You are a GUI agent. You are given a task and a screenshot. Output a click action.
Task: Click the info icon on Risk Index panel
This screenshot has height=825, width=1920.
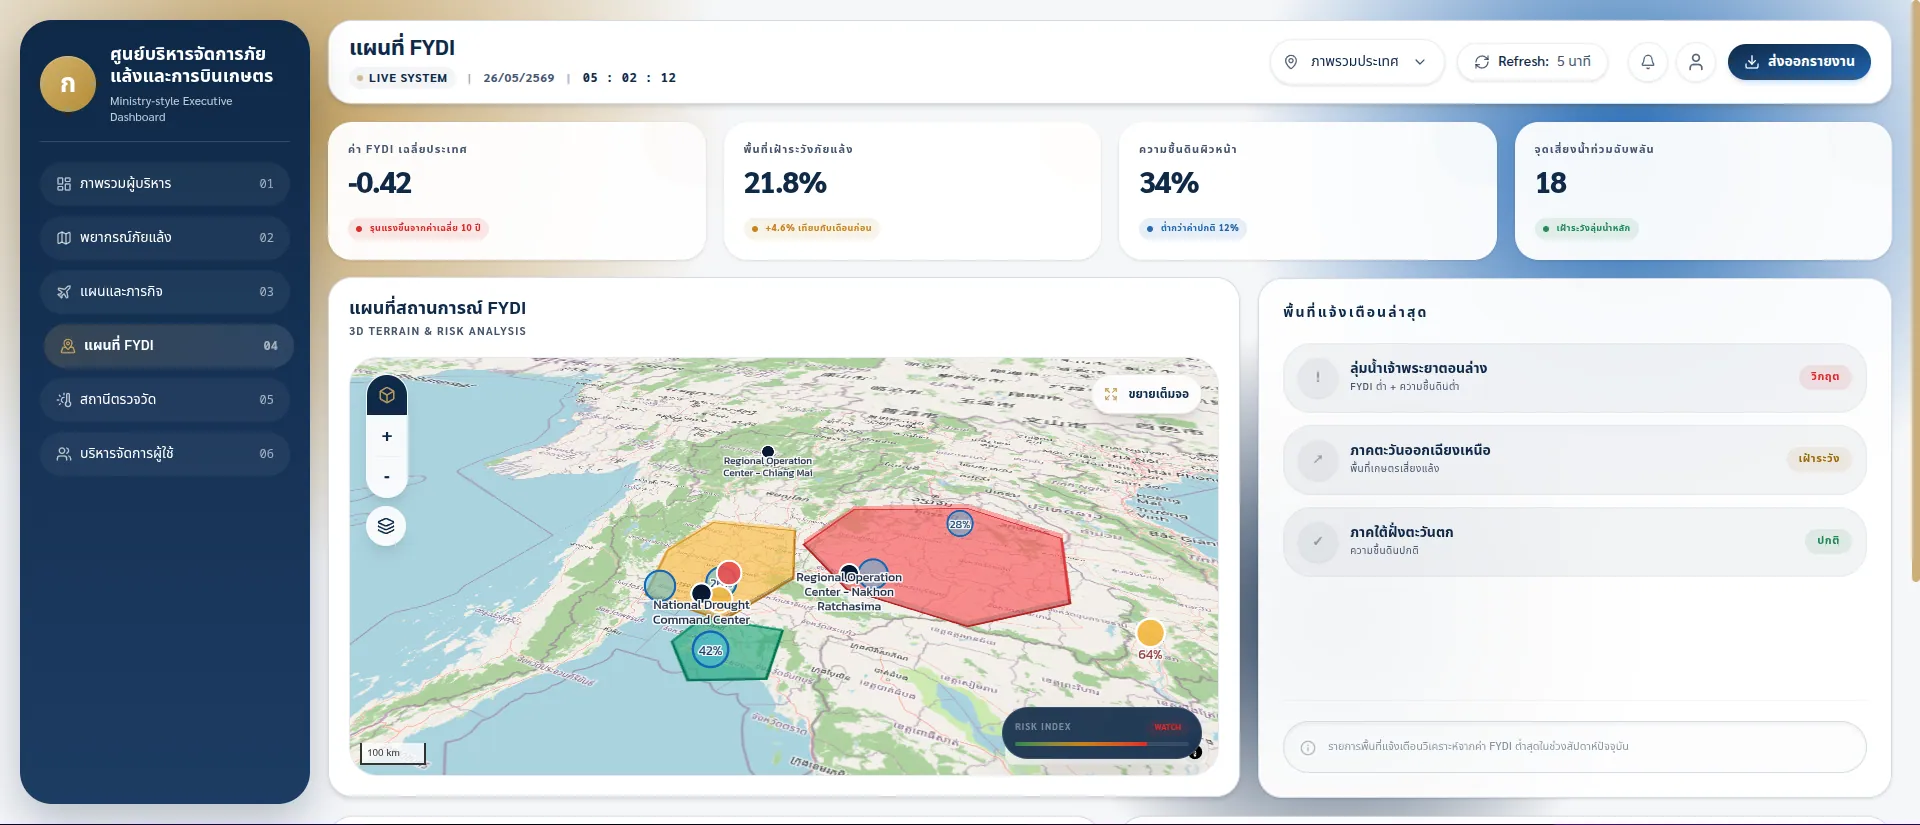[1195, 752]
